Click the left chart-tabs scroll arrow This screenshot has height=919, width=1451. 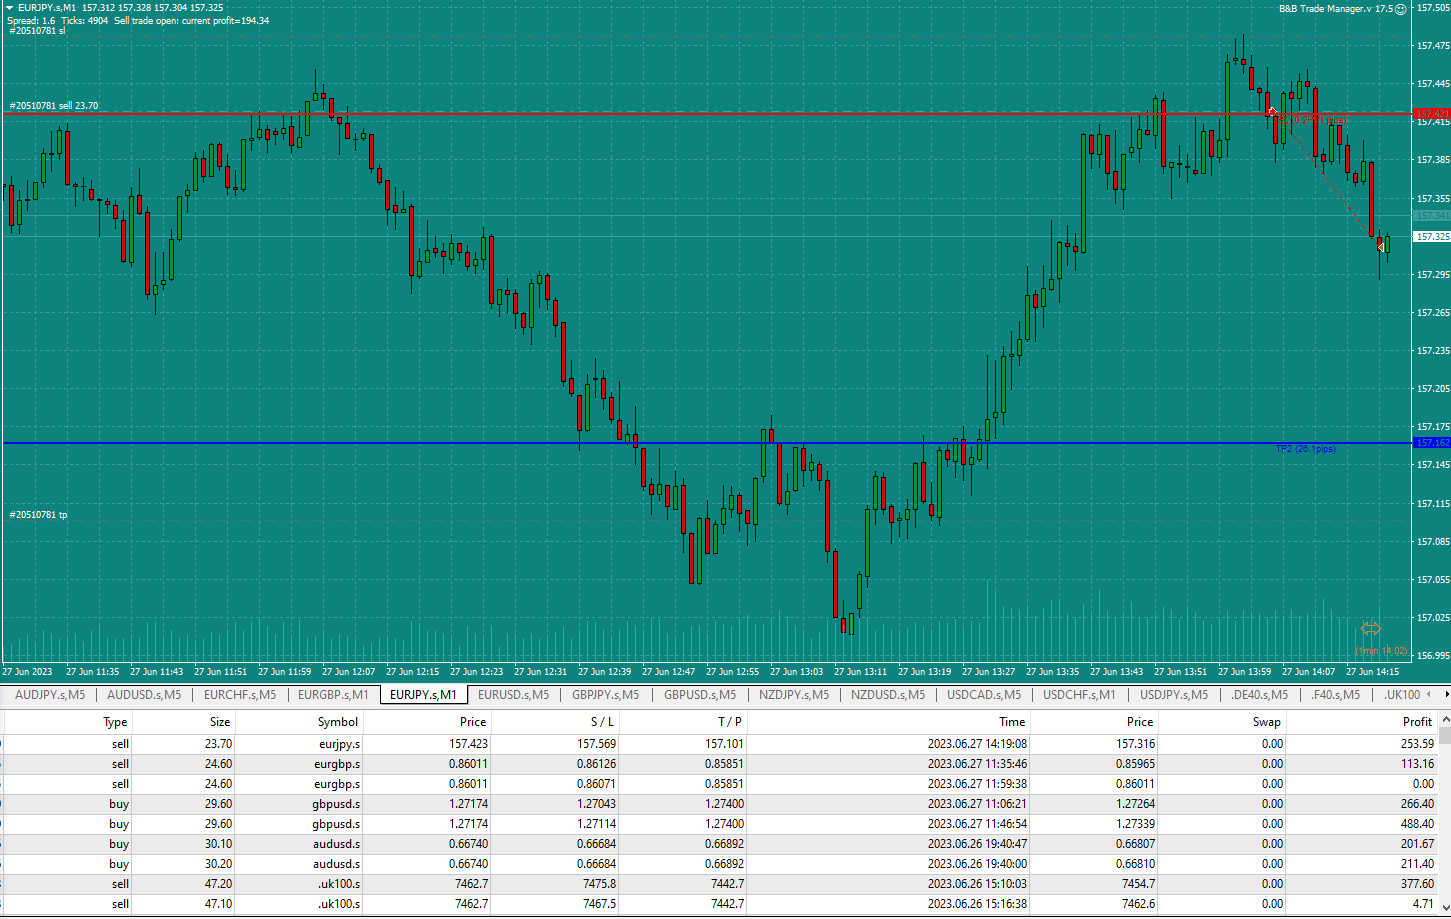[x=1430, y=694]
